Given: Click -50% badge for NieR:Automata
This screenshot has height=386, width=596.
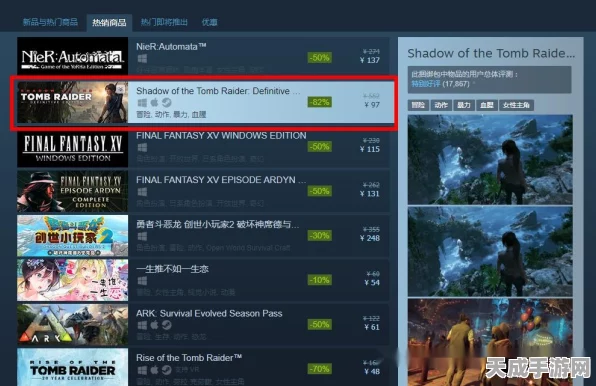Looking at the screenshot, I should click(319, 58).
